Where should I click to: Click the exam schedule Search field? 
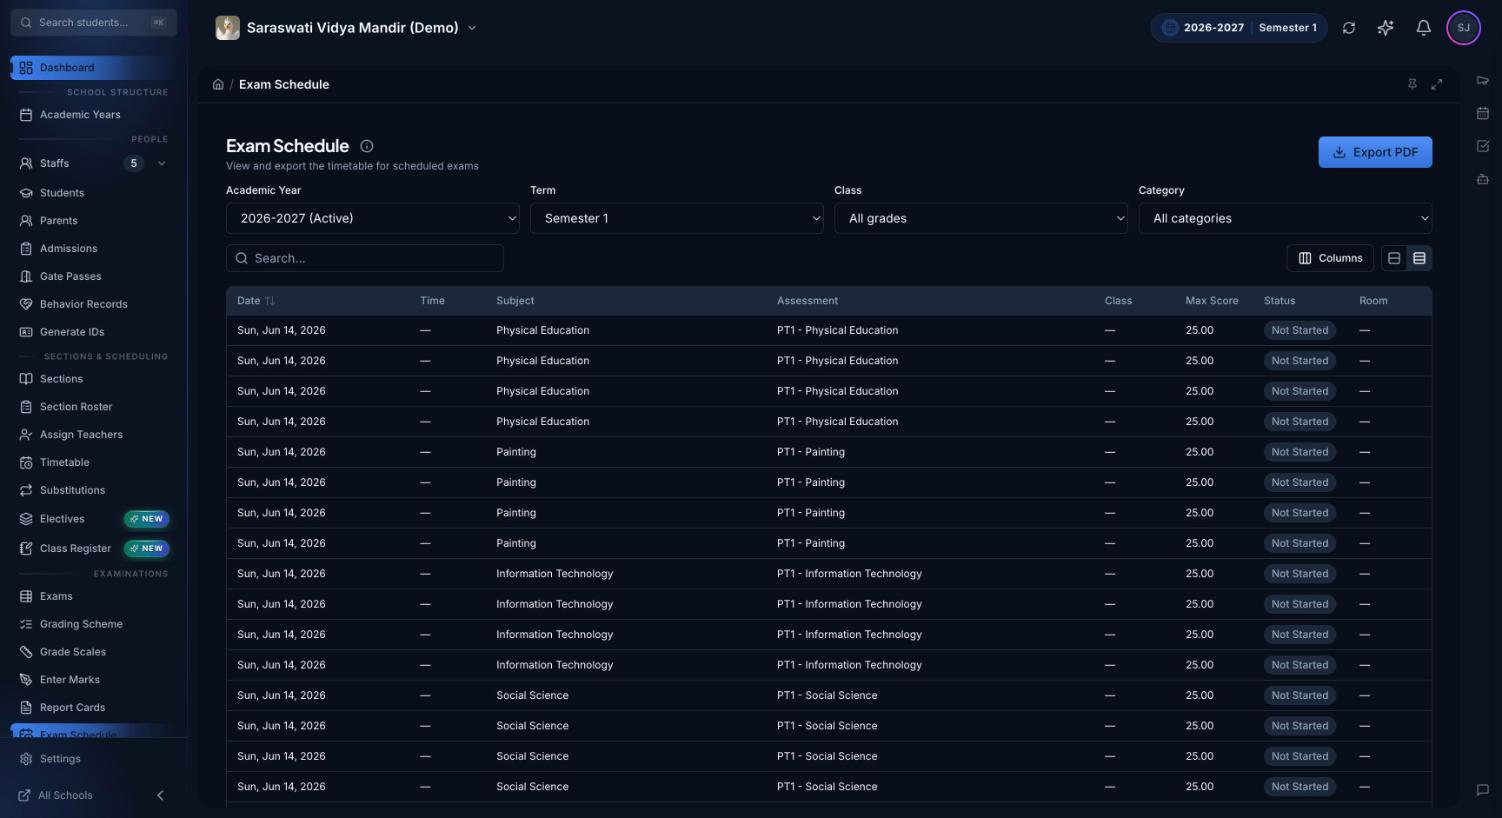click(365, 258)
